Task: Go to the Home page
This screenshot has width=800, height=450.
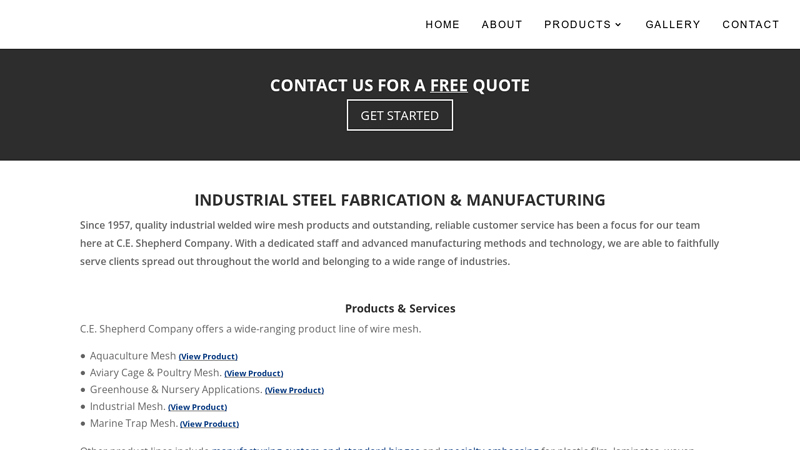Action: [x=442, y=24]
